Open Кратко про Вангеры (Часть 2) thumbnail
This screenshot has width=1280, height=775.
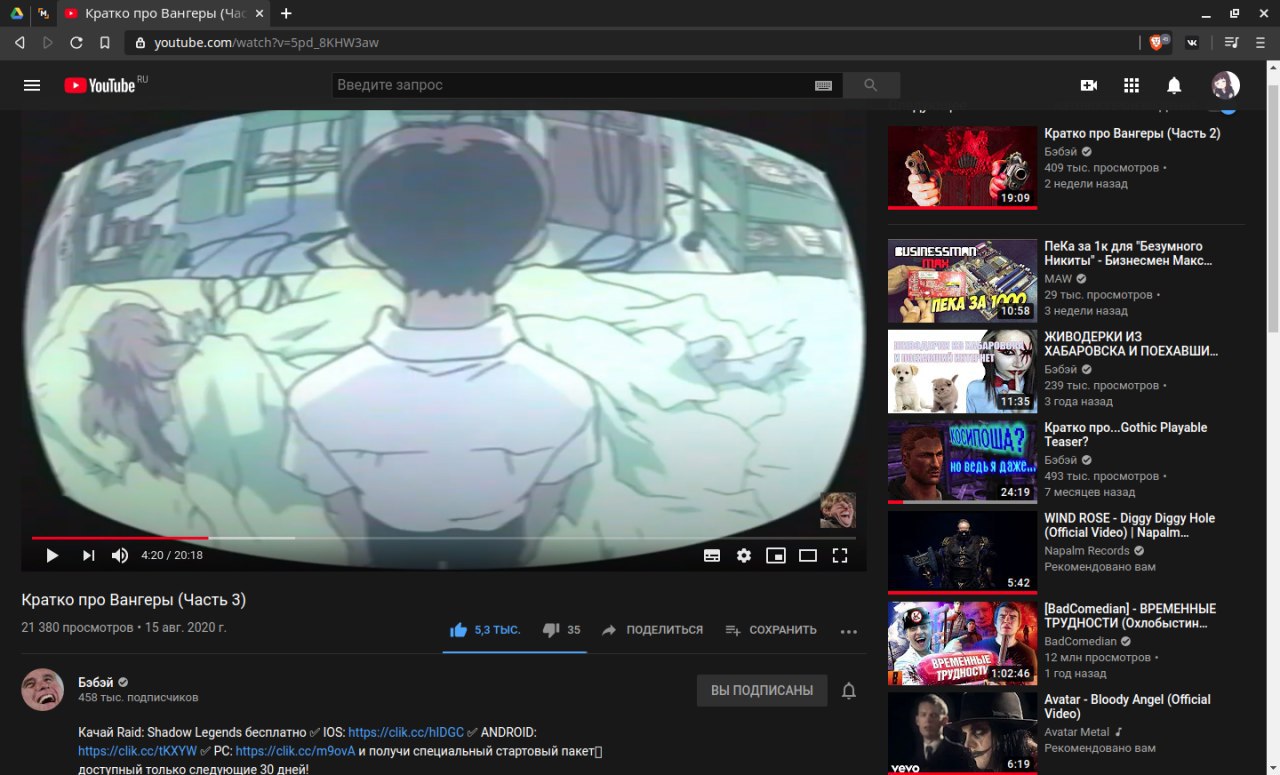(x=963, y=167)
